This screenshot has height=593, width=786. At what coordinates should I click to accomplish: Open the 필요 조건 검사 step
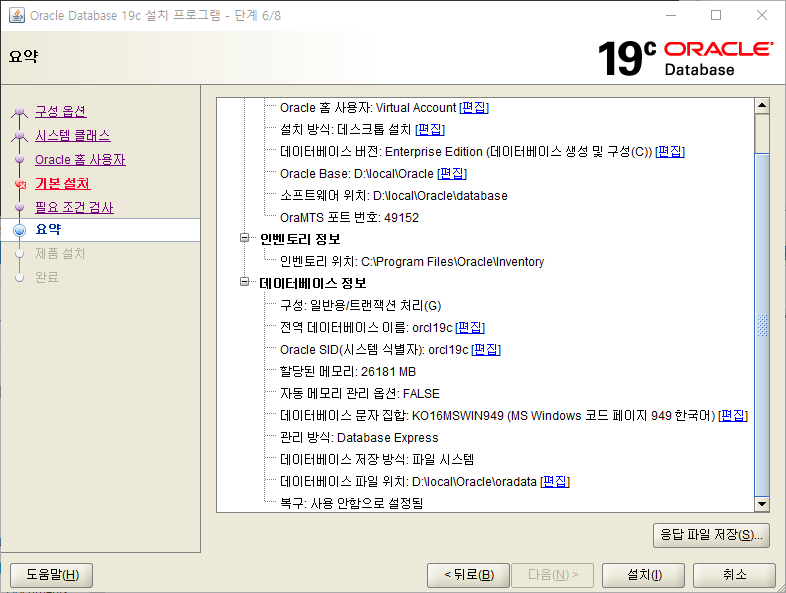coord(74,207)
